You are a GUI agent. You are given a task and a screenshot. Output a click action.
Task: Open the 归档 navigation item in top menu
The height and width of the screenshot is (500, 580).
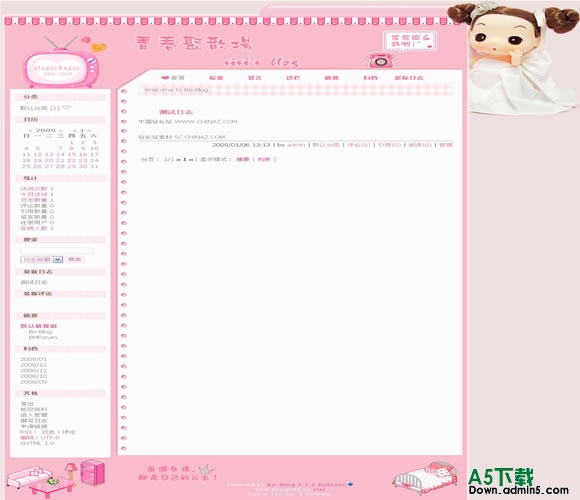pyautogui.click(x=370, y=78)
